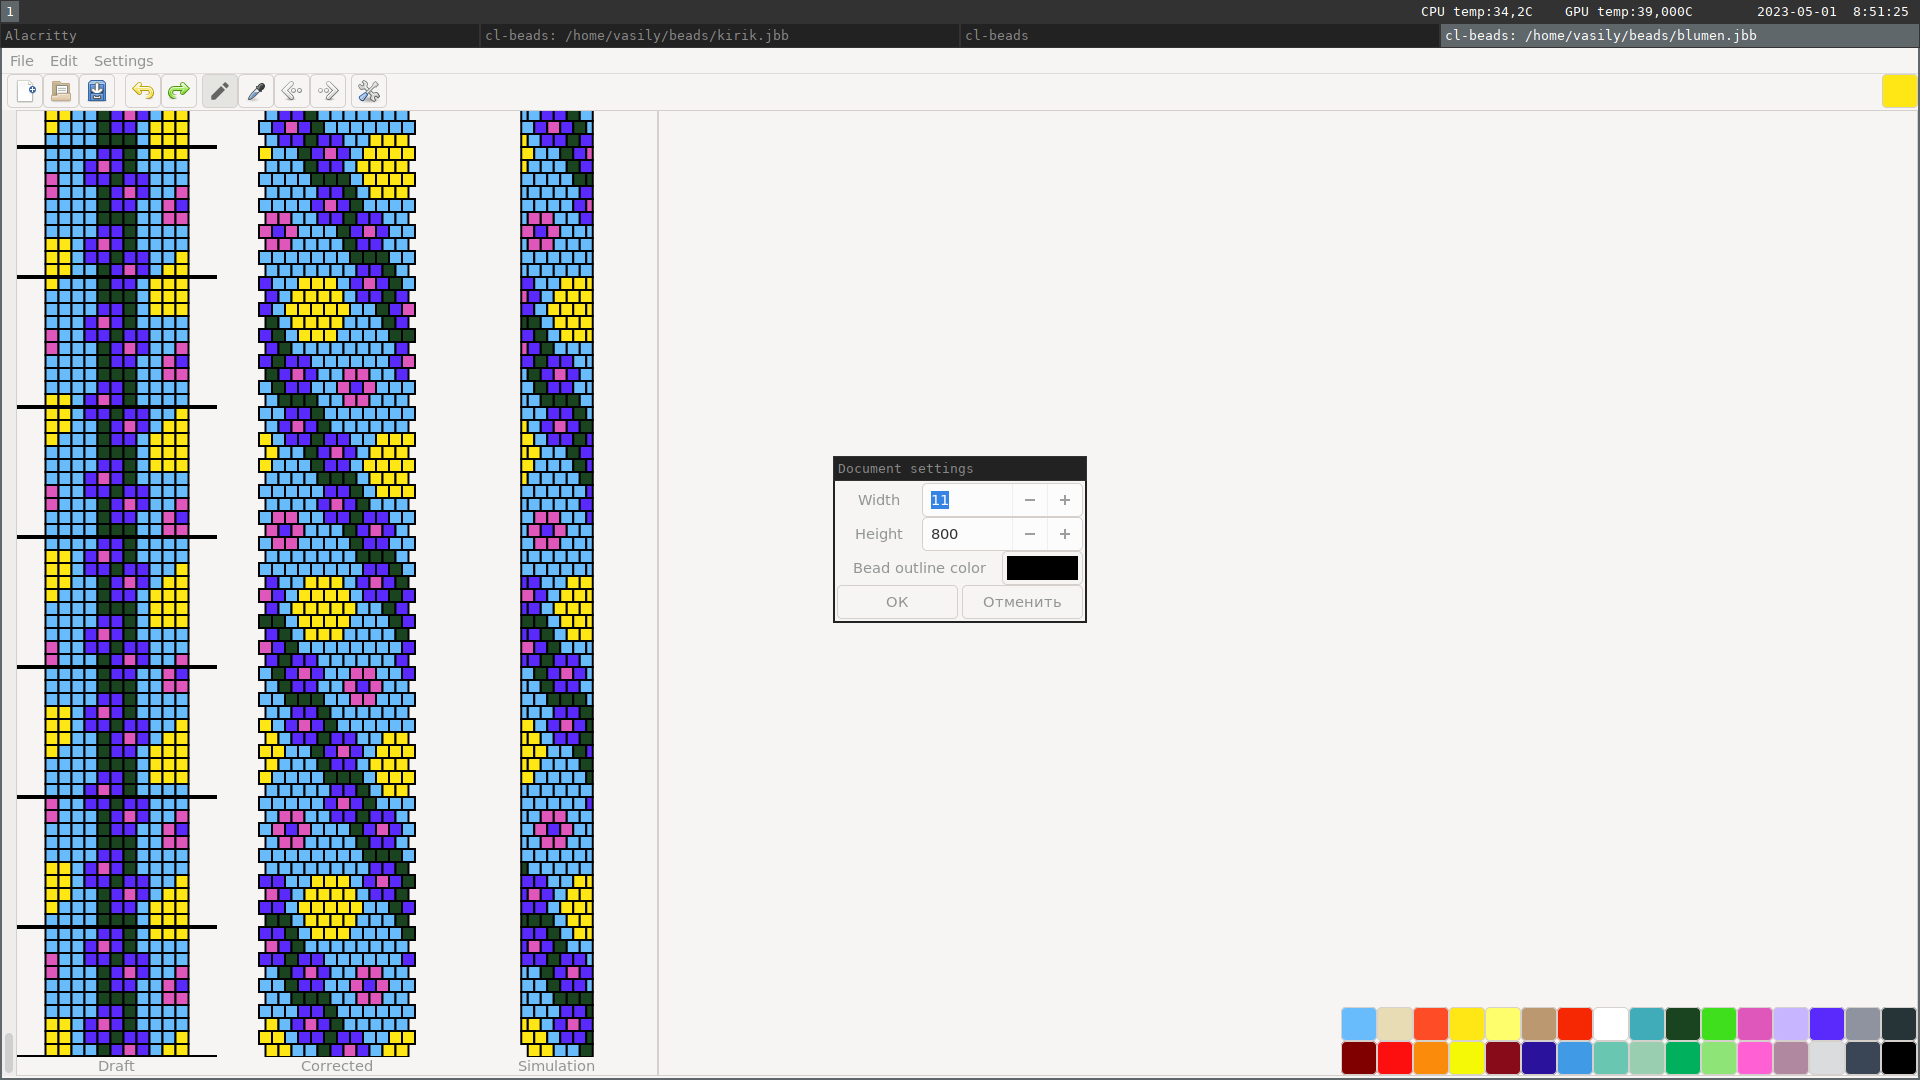The height and width of the screenshot is (1080, 1920).
Task: Increase Width with the plus button
Action: pyautogui.click(x=1065, y=500)
